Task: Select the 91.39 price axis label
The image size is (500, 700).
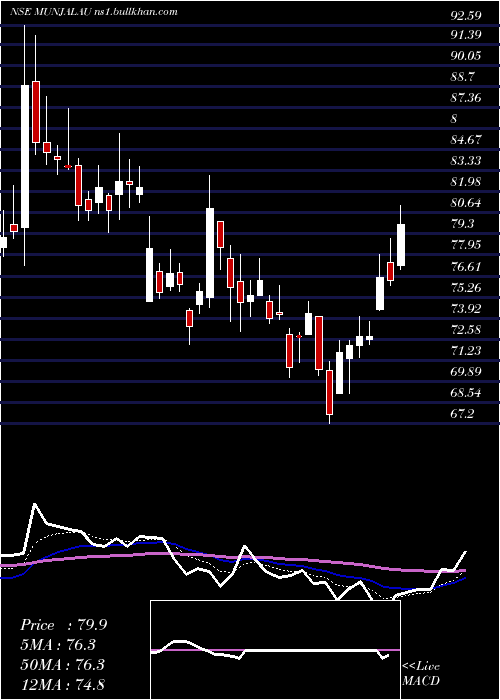Action: (466, 34)
